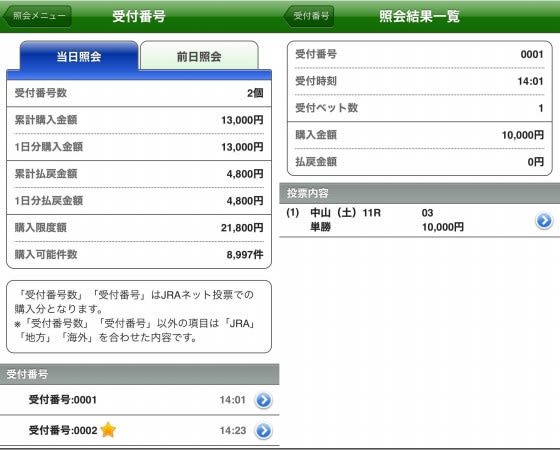Go back to 照会メニュー
The image size is (560, 450).
coord(37,16)
